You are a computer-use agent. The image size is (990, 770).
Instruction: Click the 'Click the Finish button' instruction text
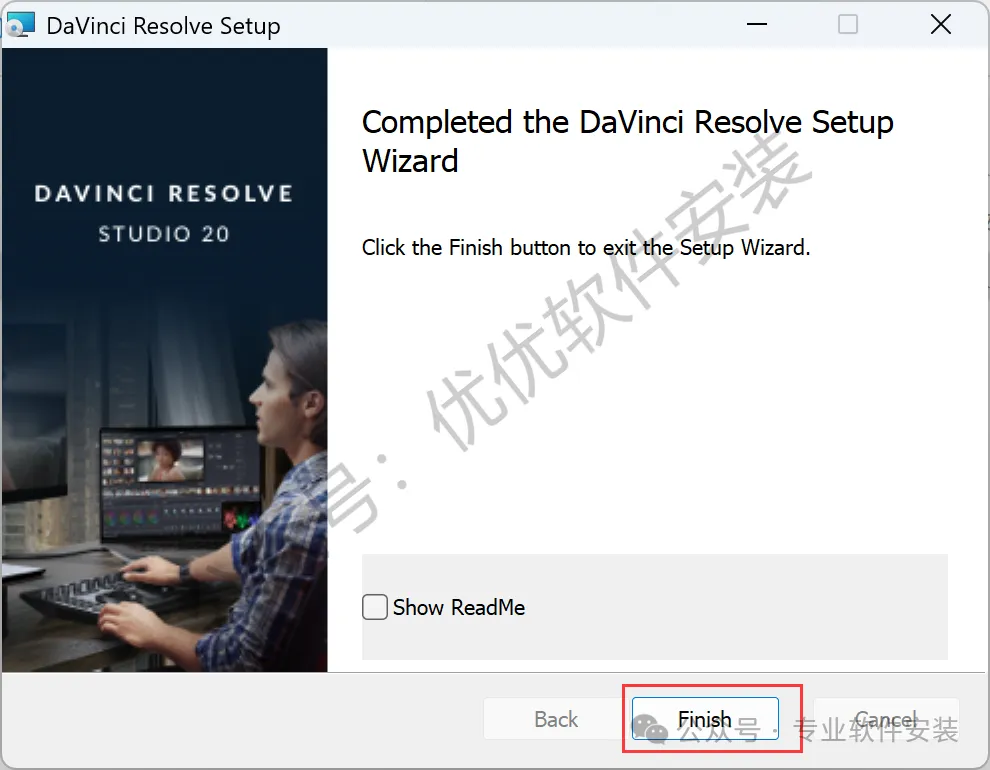pos(585,247)
